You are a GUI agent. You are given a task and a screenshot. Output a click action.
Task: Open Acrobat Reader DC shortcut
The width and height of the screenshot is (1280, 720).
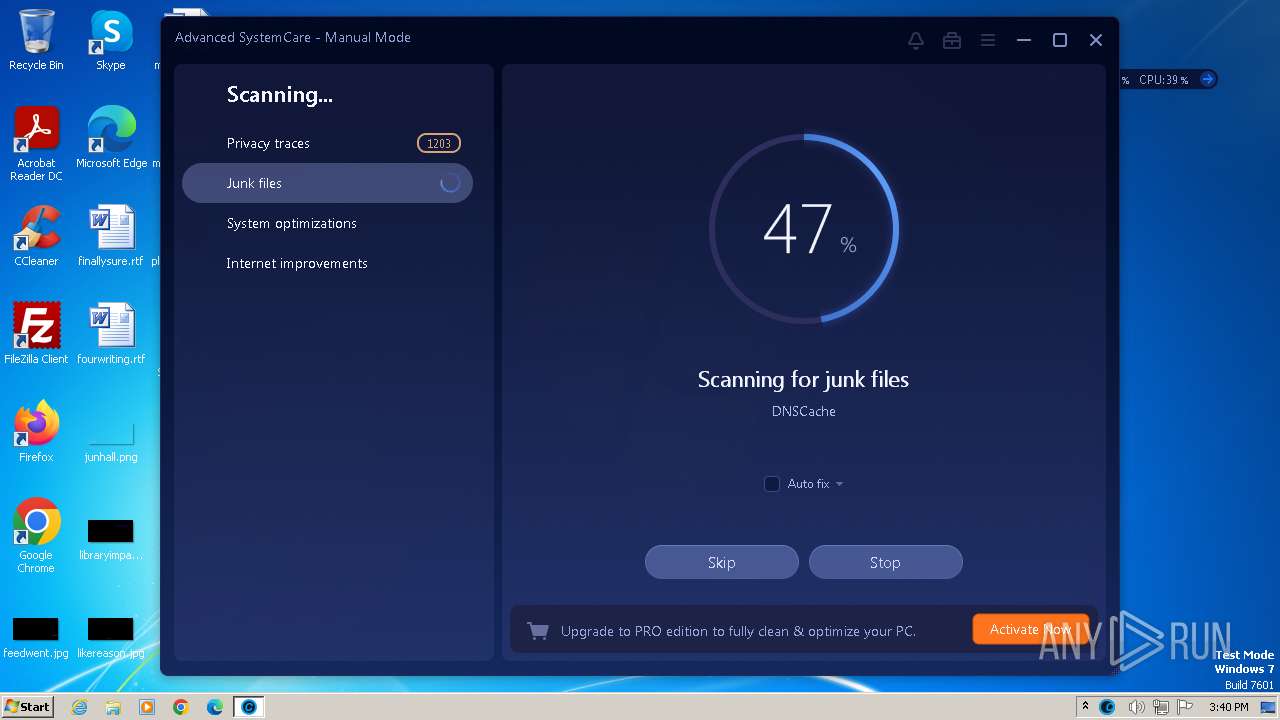point(36,144)
